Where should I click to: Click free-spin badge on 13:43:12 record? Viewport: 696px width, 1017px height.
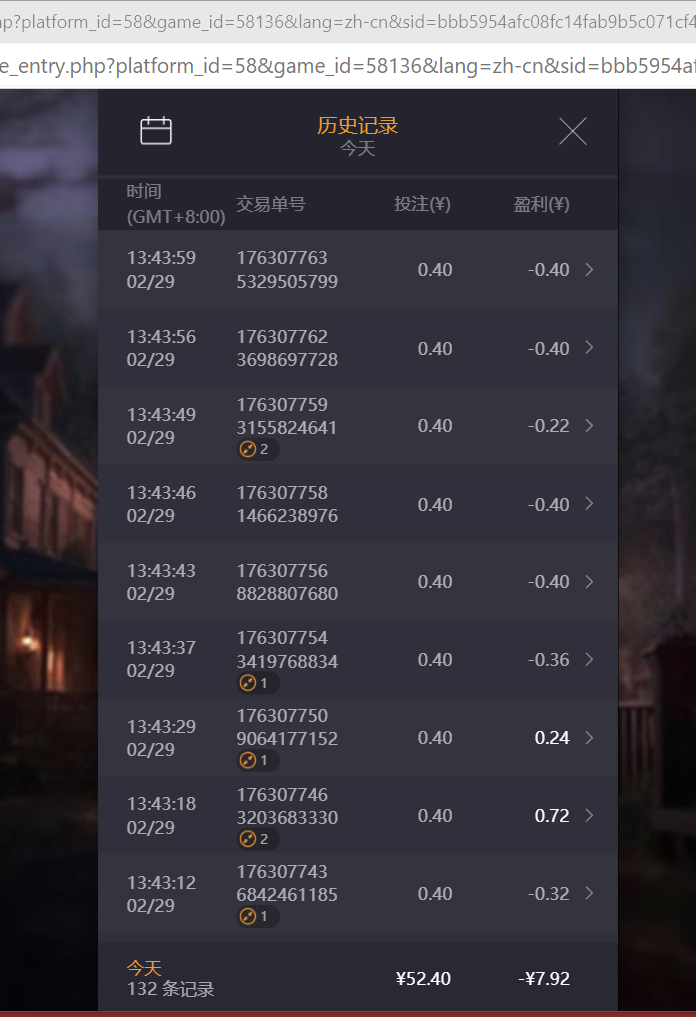coord(257,917)
